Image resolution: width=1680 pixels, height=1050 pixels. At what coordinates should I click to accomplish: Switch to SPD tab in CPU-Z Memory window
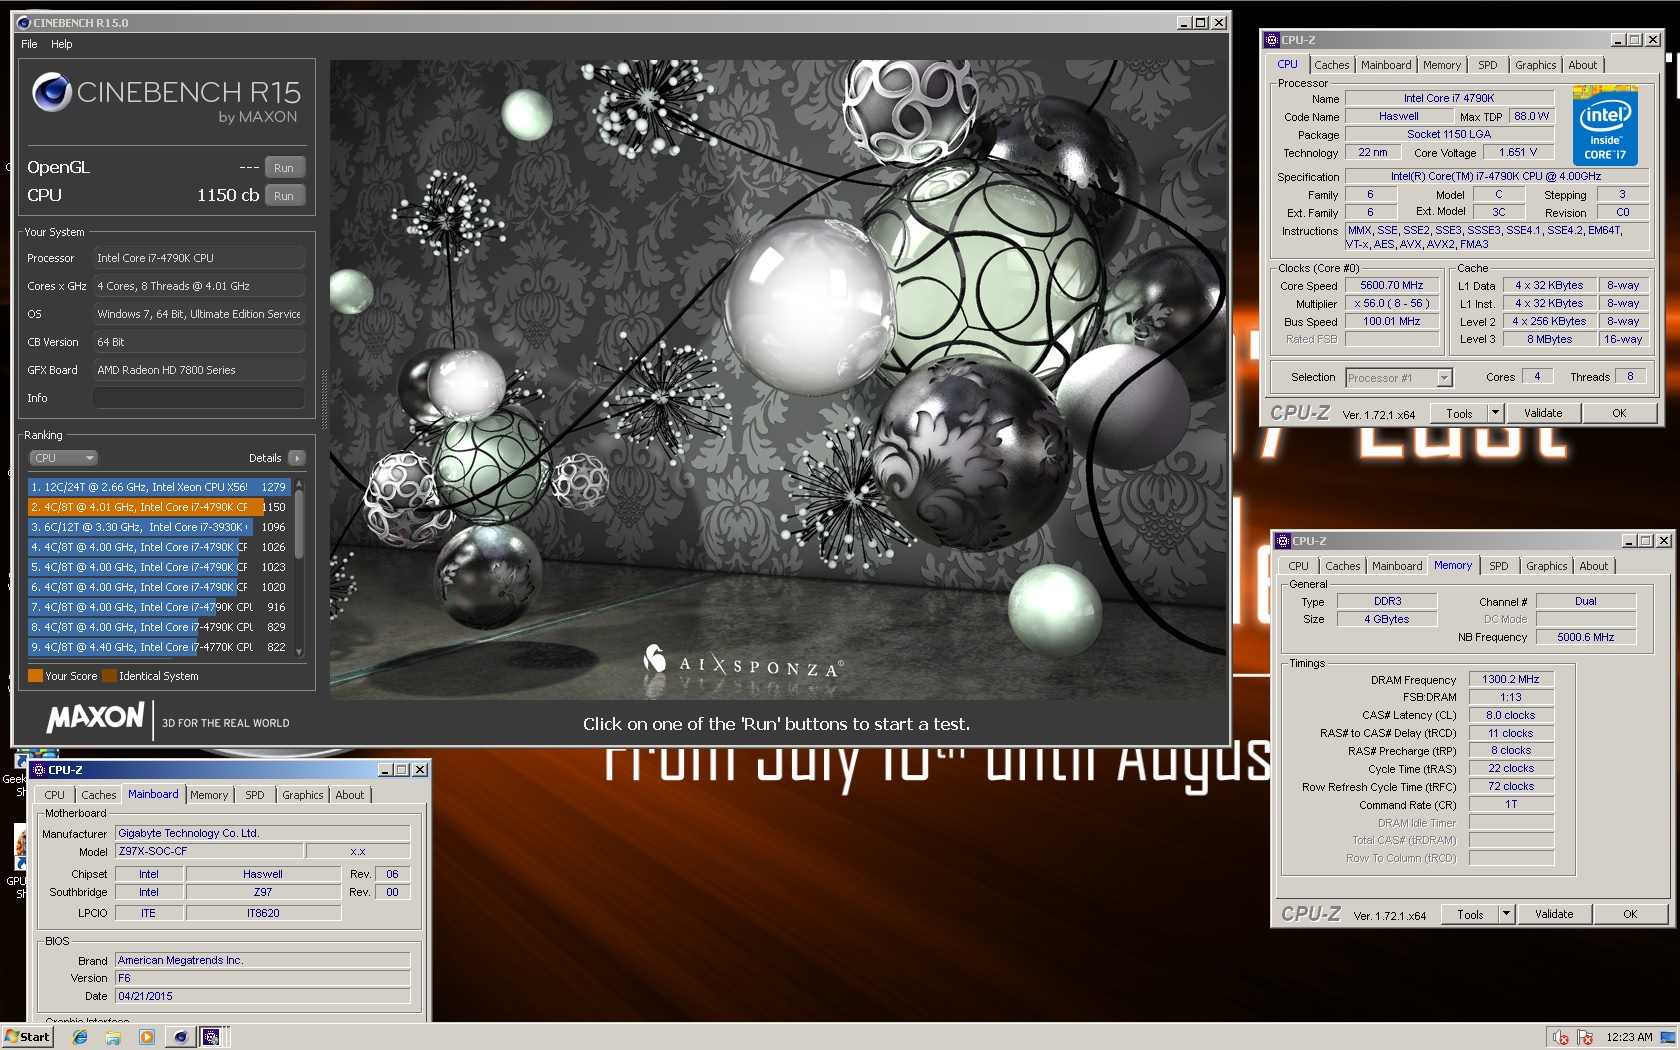click(x=1498, y=566)
